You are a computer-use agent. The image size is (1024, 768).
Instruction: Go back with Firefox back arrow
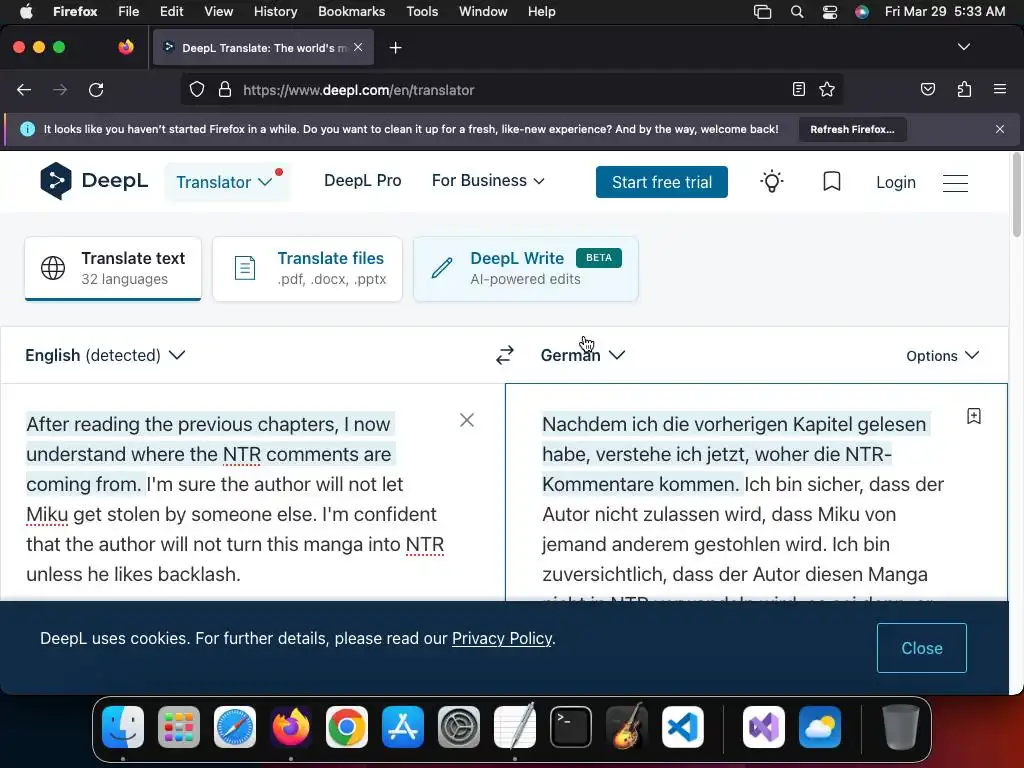point(24,90)
